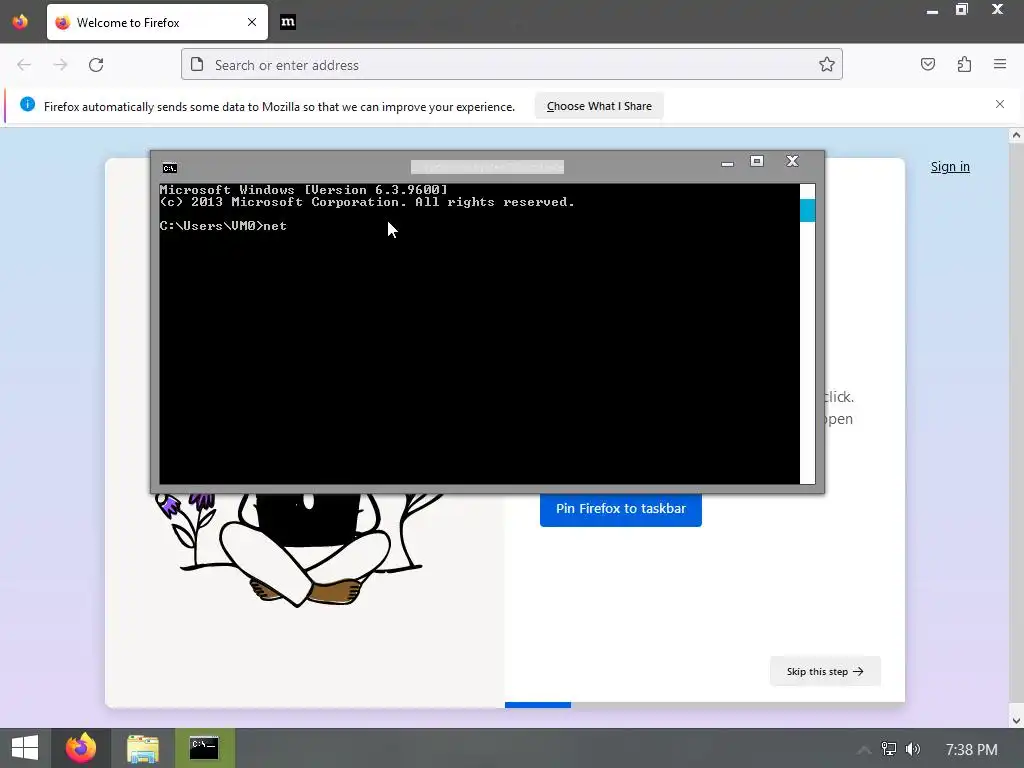Open the Extensions puzzle icon
The image size is (1024, 768).
[964, 64]
